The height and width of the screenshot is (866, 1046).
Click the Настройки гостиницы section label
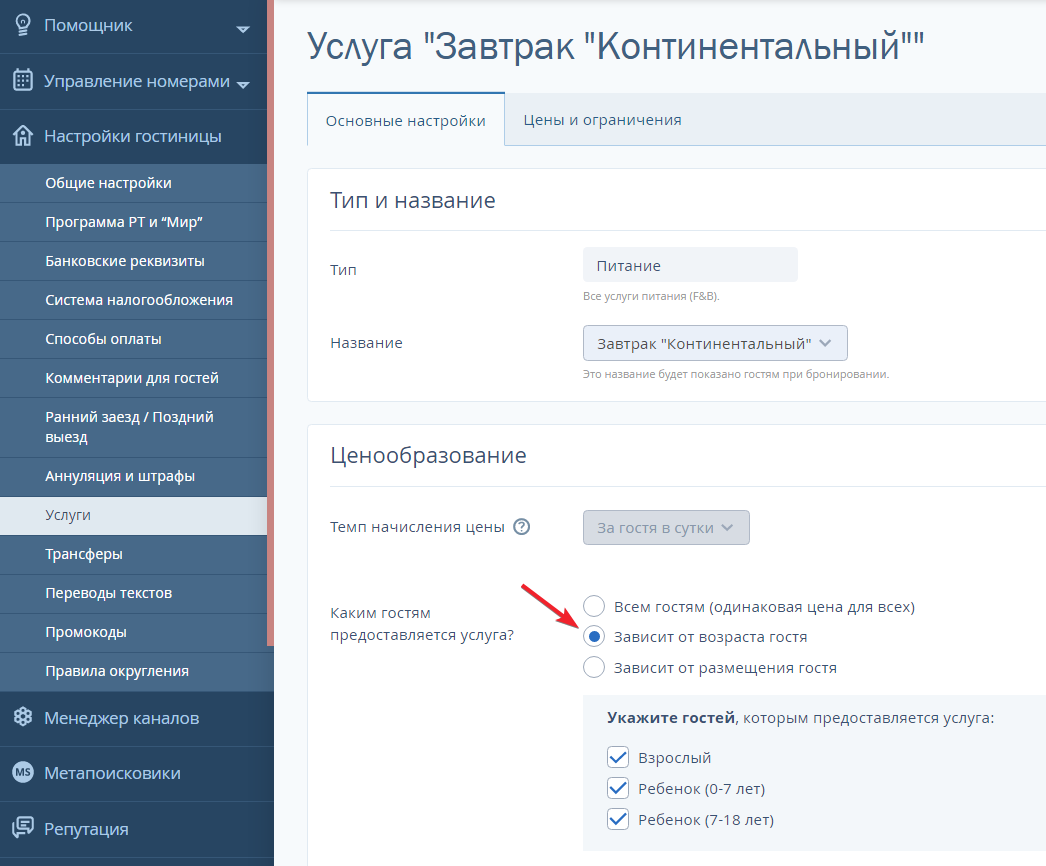coord(133,136)
